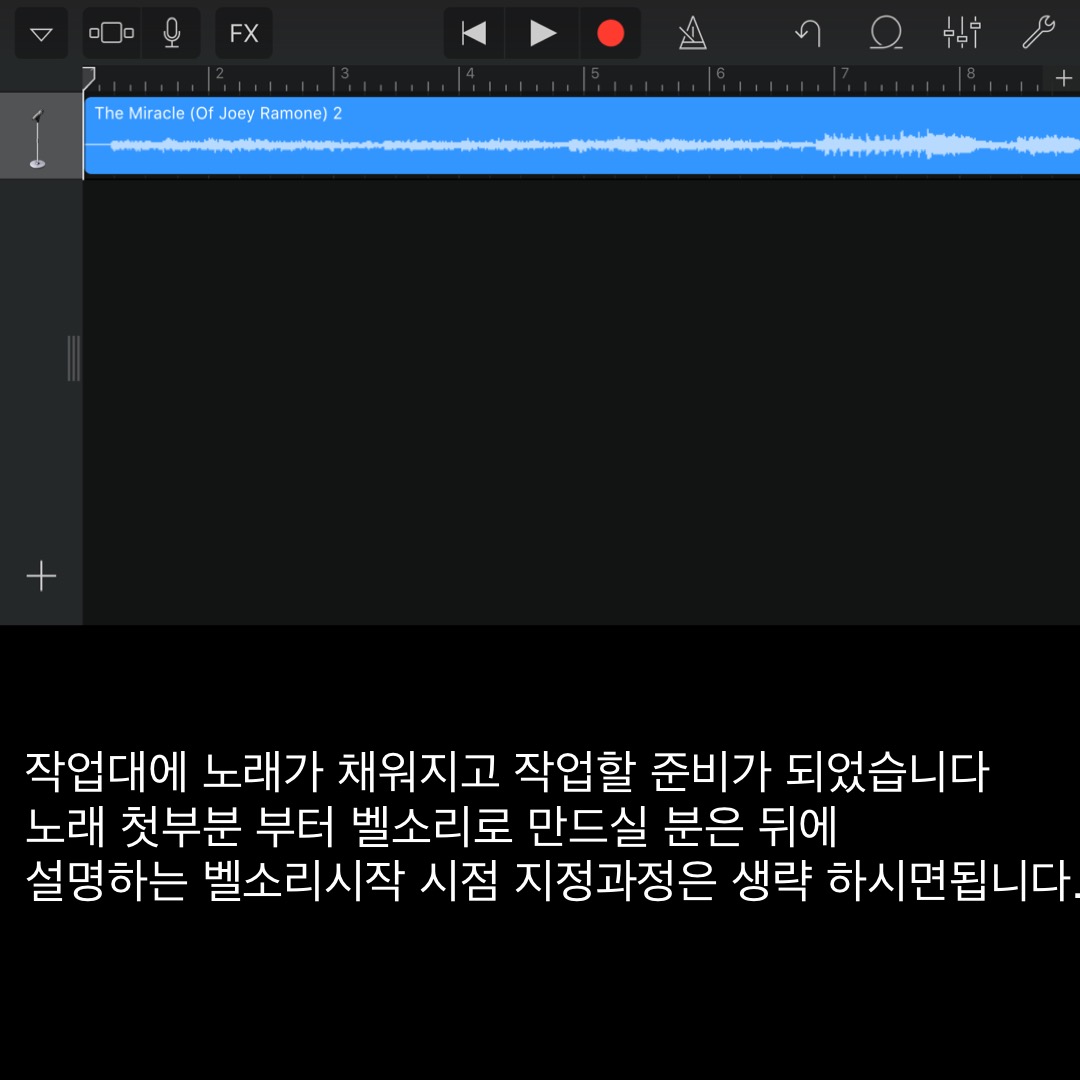Image resolution: width=1080 pixels, height=1080 pixels.
Task: Click the playhead at the ruler start
Action: click(x=88, y=77)
